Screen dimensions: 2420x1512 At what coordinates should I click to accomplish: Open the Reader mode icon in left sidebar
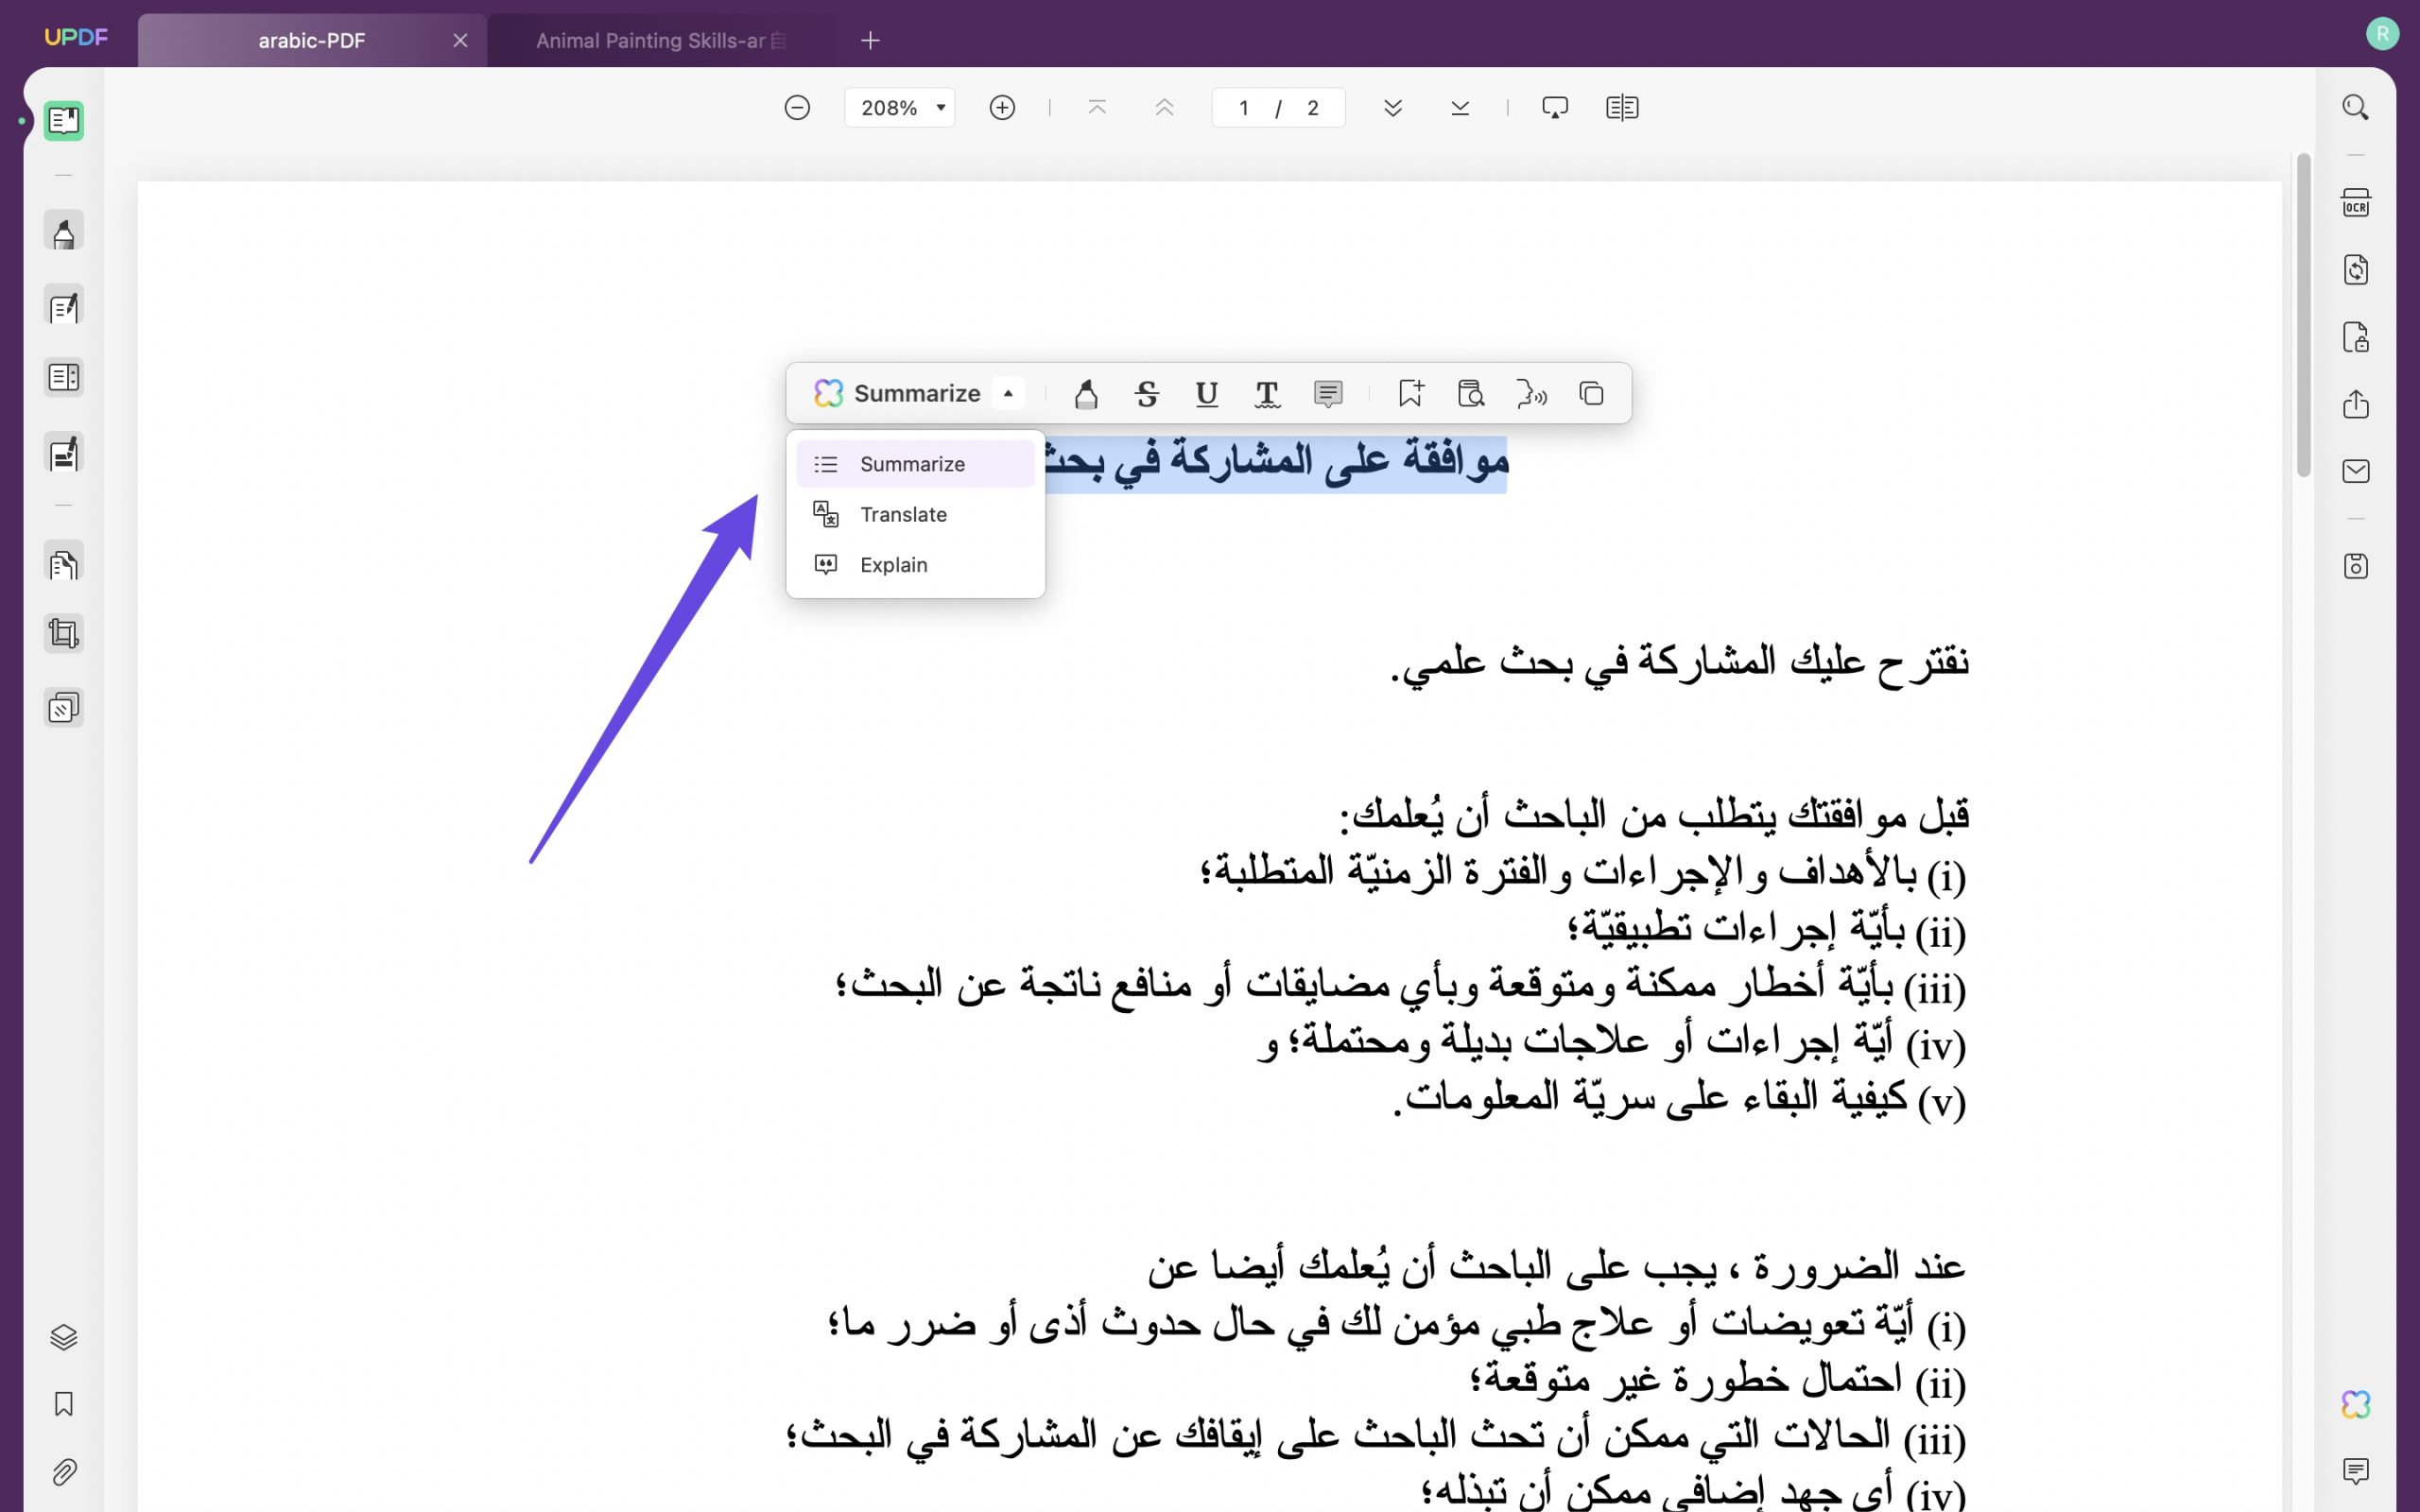pos(64,121)
